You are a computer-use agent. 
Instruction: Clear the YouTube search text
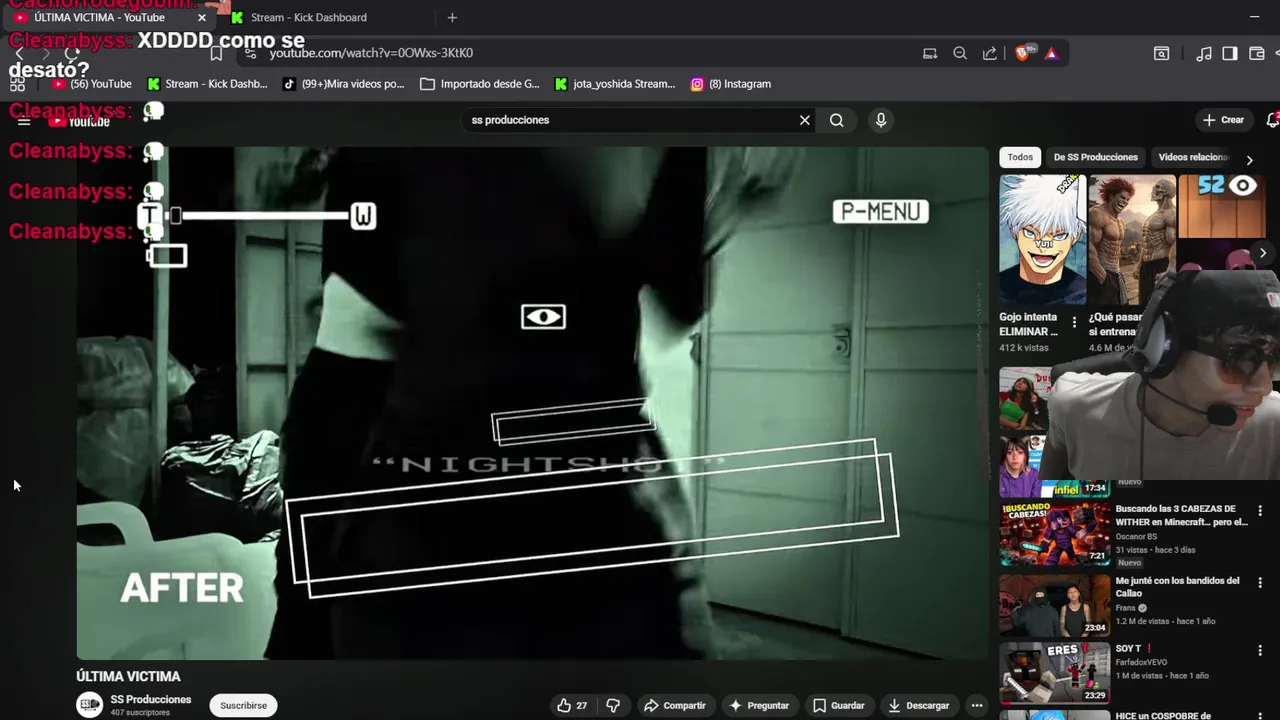coord(804,120)
